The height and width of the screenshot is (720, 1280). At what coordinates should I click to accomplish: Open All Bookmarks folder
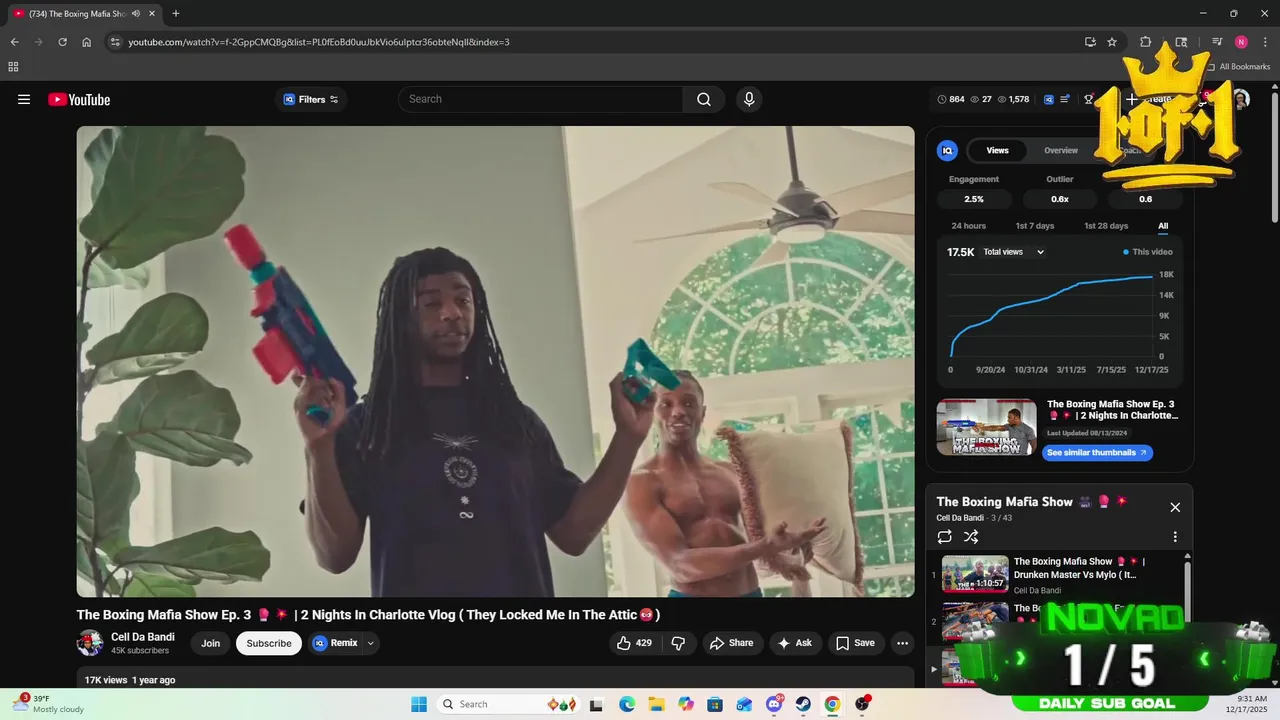tap(1238, 67)
